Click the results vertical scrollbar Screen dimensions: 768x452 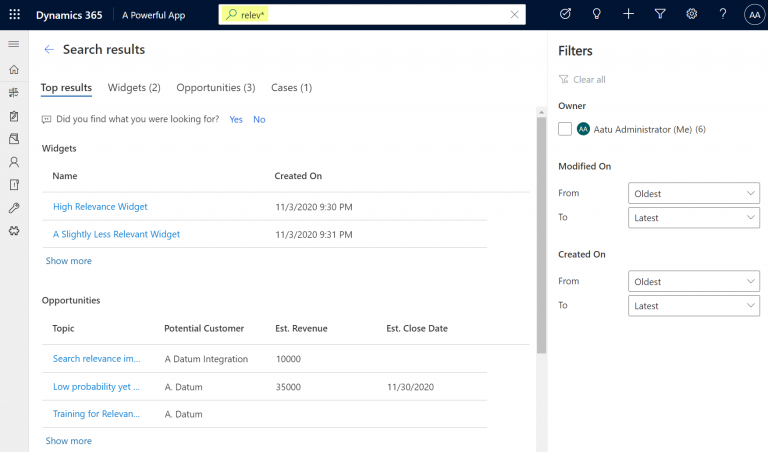[x=541, y=234]
